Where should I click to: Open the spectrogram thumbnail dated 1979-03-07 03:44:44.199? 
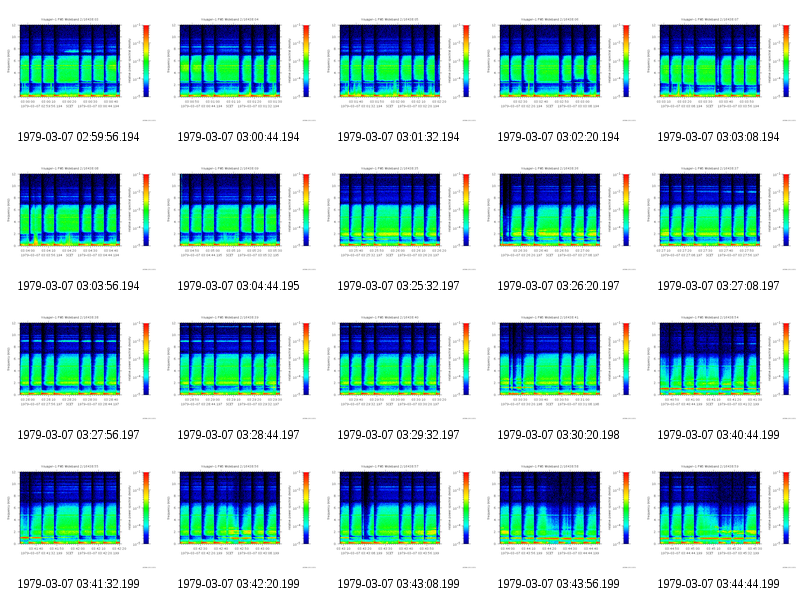coord(718,515)
